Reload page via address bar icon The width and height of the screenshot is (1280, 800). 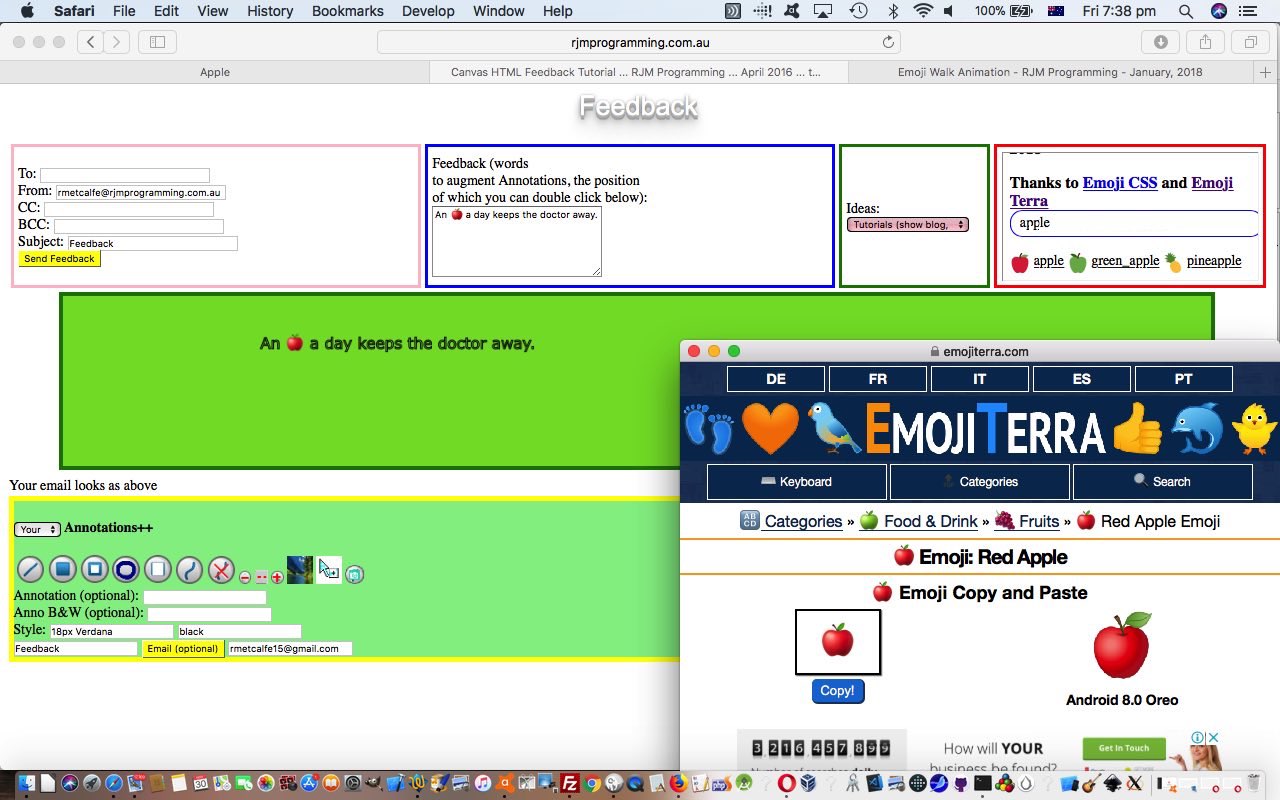pyautogui.click(x=888, y=42)
